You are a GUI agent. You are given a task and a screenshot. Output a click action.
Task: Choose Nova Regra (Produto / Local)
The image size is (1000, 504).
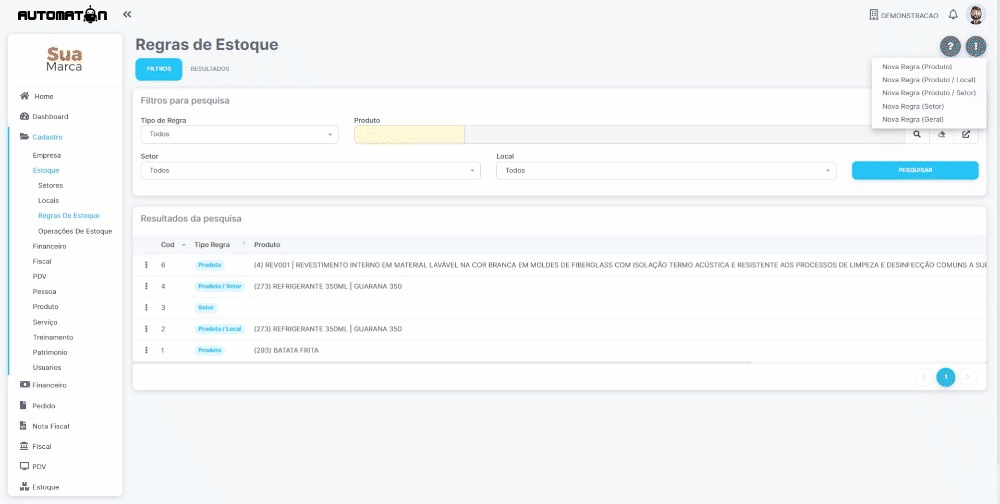(x=929, y=80)
